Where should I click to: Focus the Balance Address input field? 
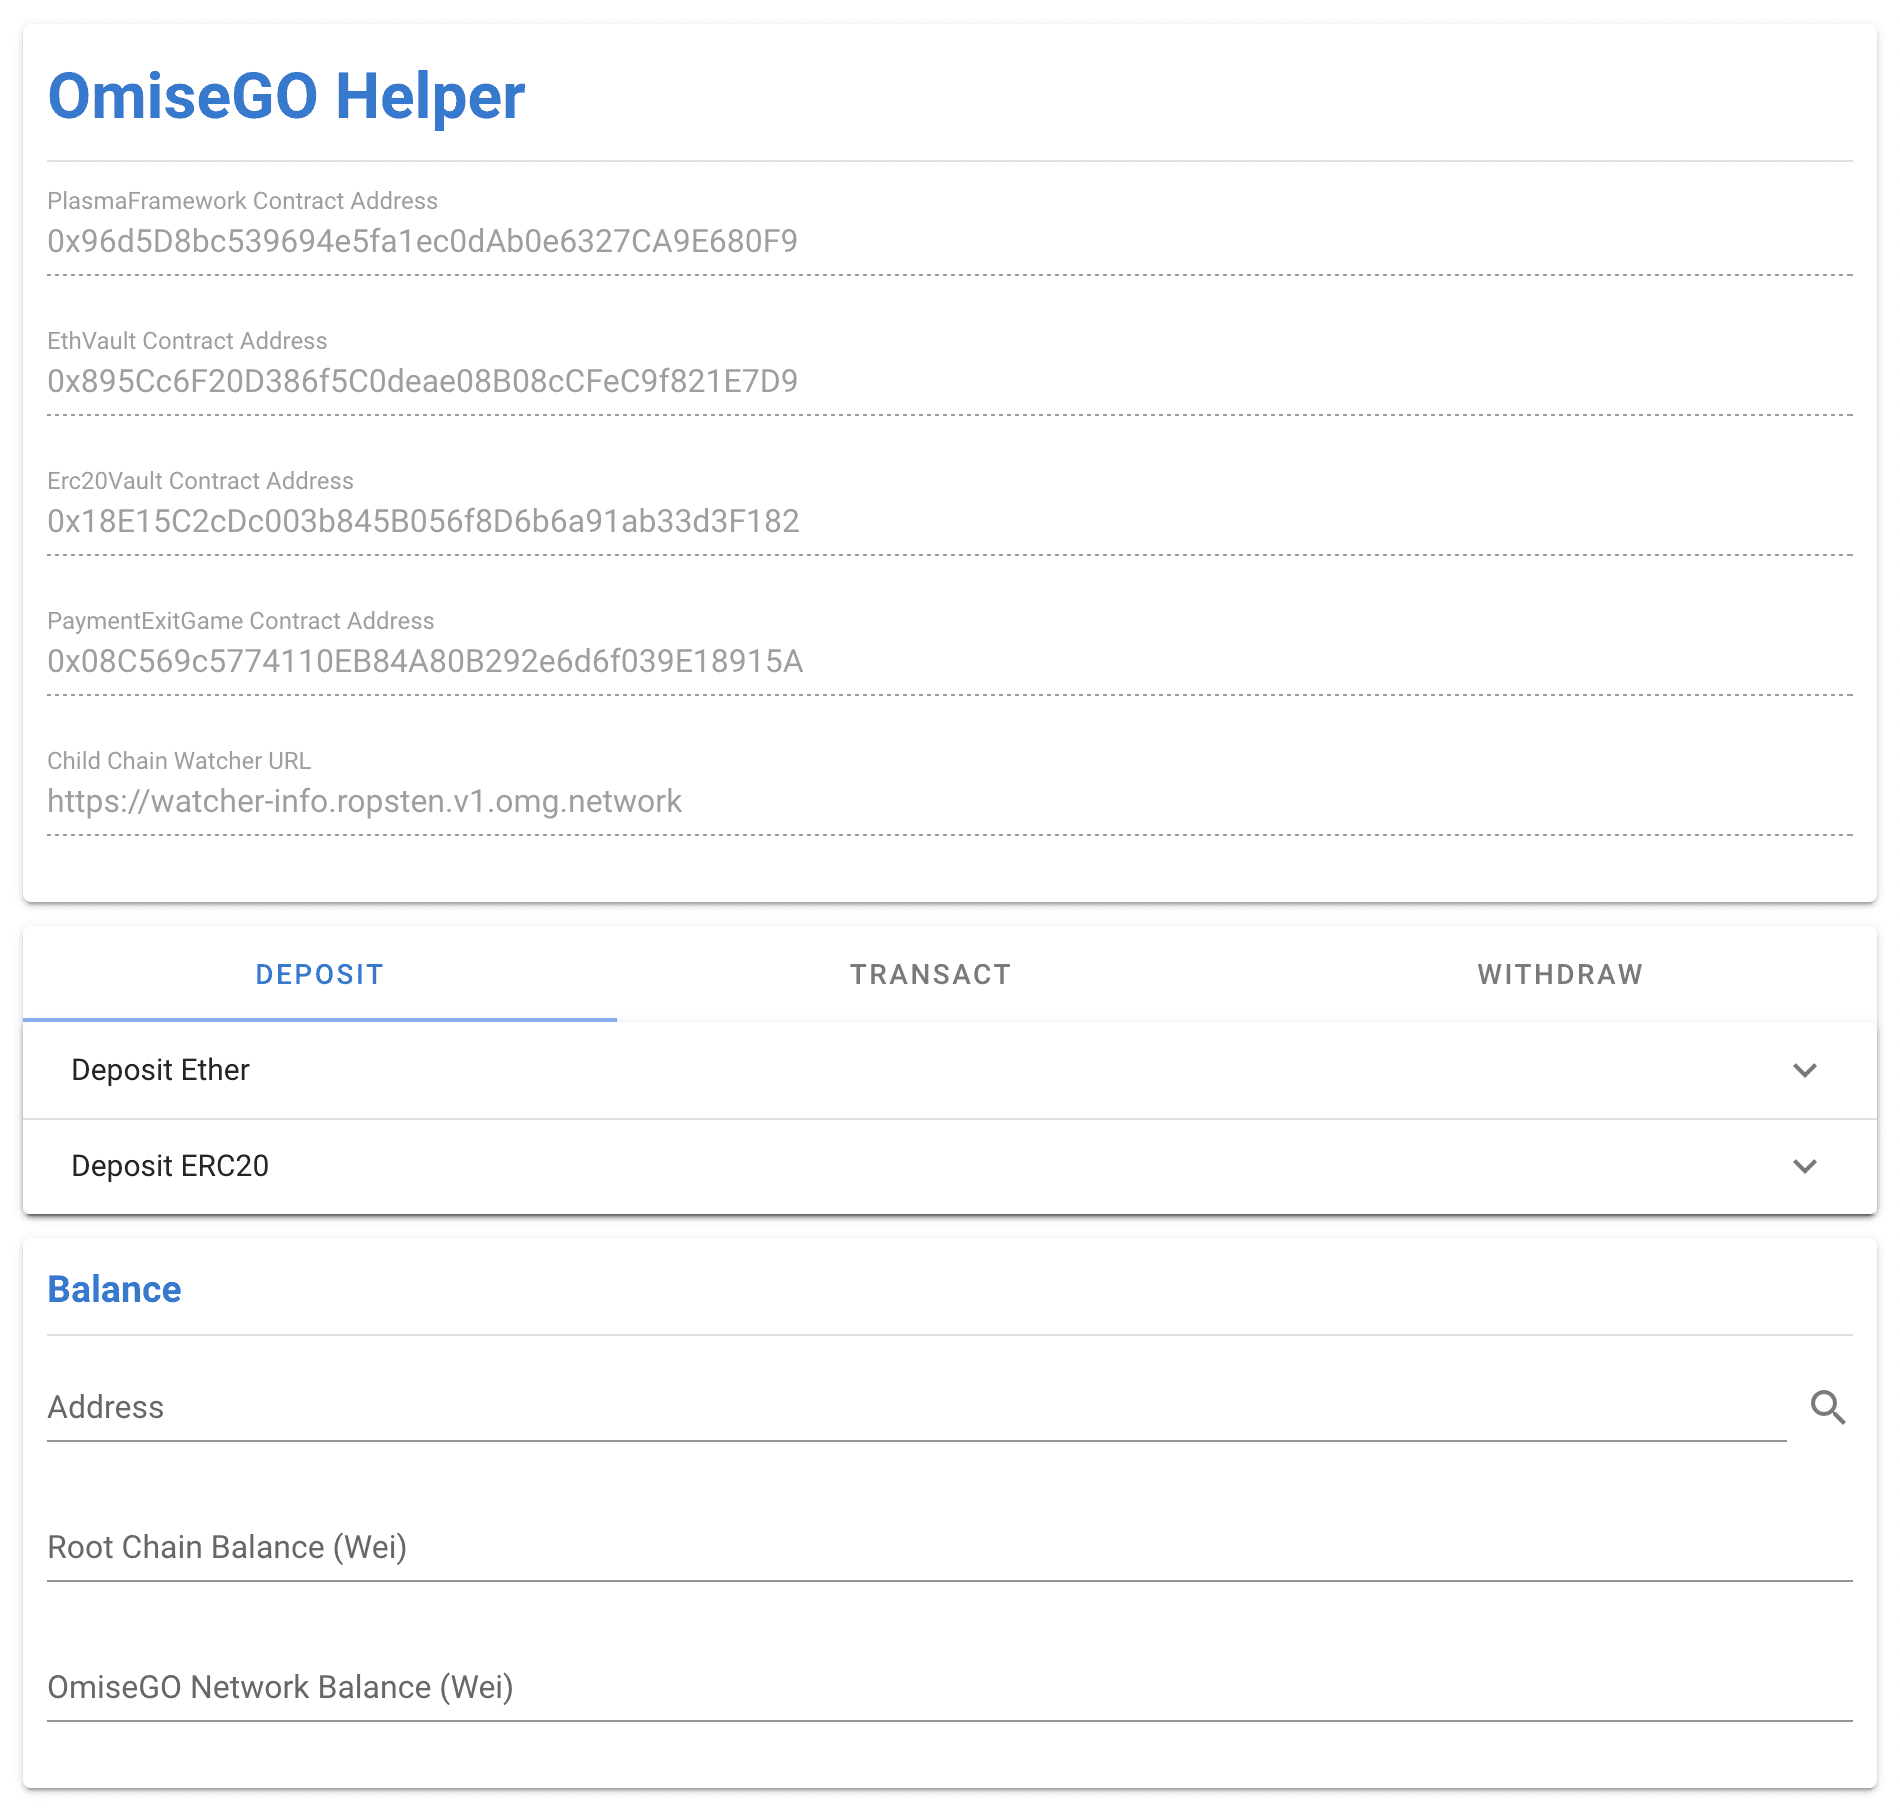coord(917,1407)
